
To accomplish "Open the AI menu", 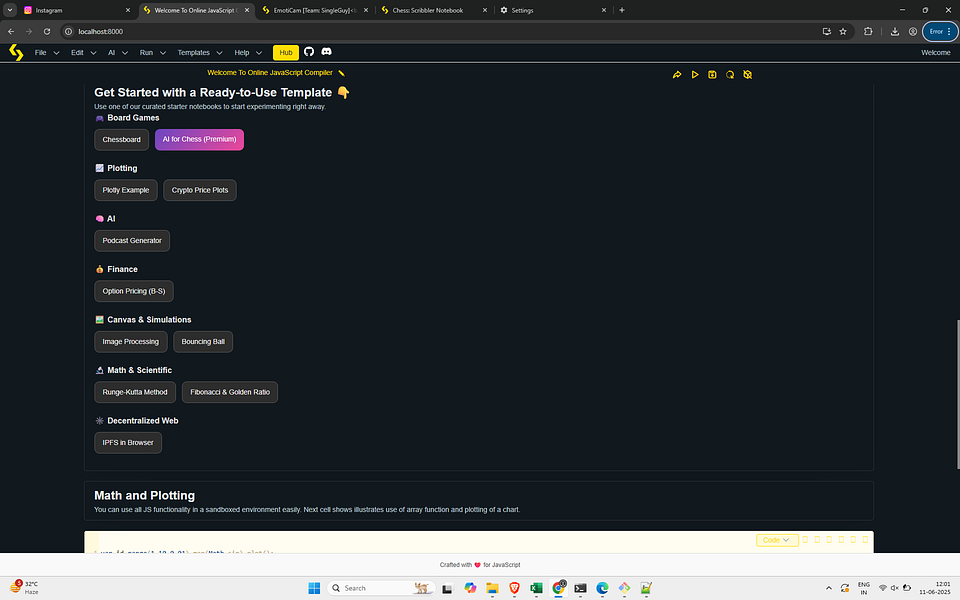I will point(118,53).
